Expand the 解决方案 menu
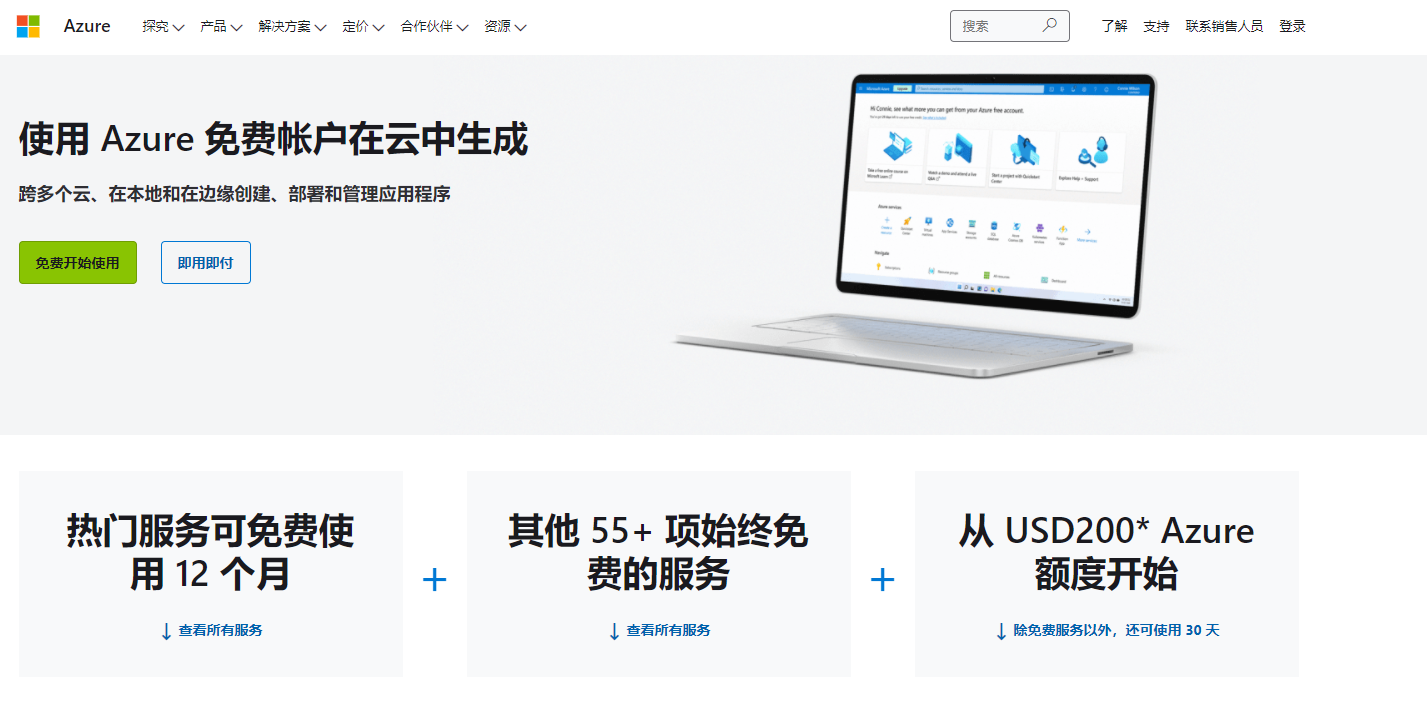Screen dimensions: 1427x707 pyautogui.click(x=292, y=27)
